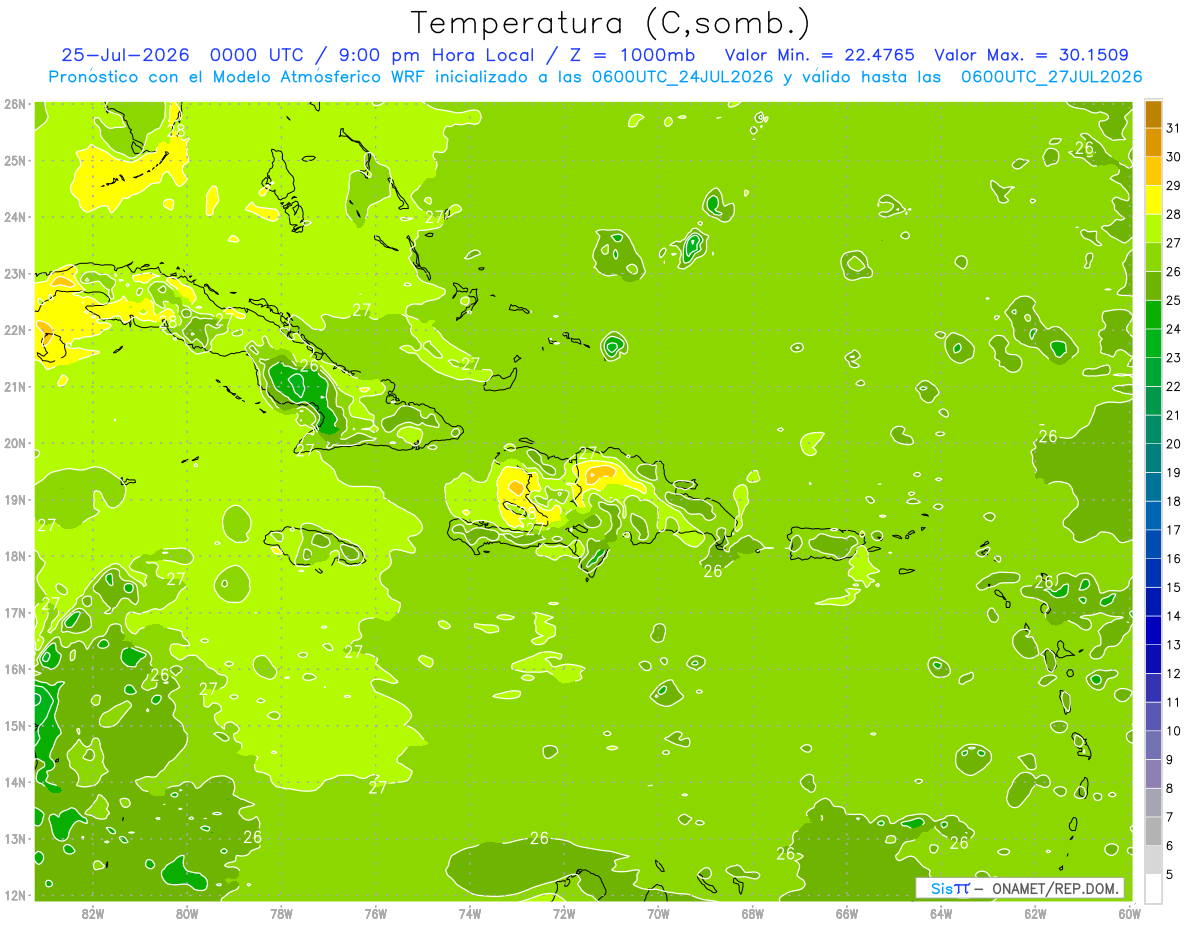
Task: Click the "19N" latitude axis label
Action: 15,500
